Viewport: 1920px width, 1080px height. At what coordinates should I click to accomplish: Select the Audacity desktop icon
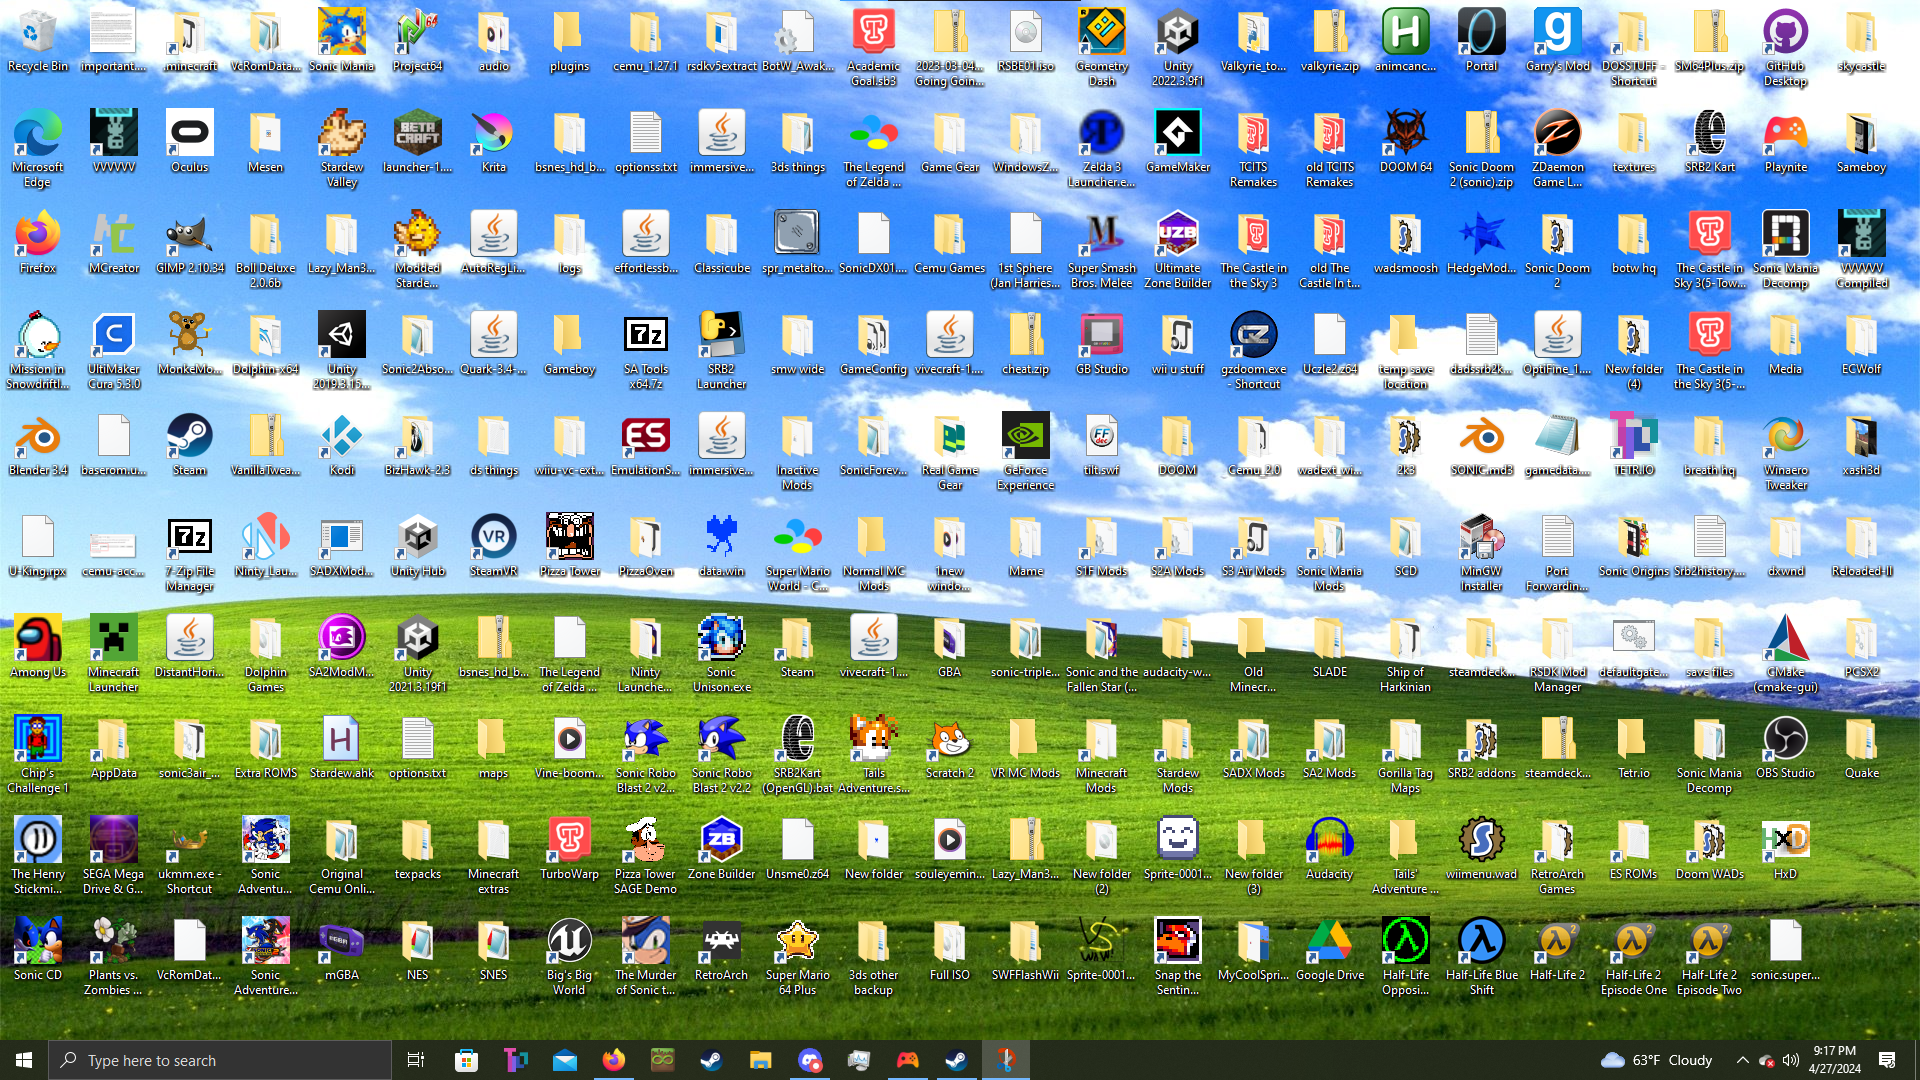[1330, 849]
